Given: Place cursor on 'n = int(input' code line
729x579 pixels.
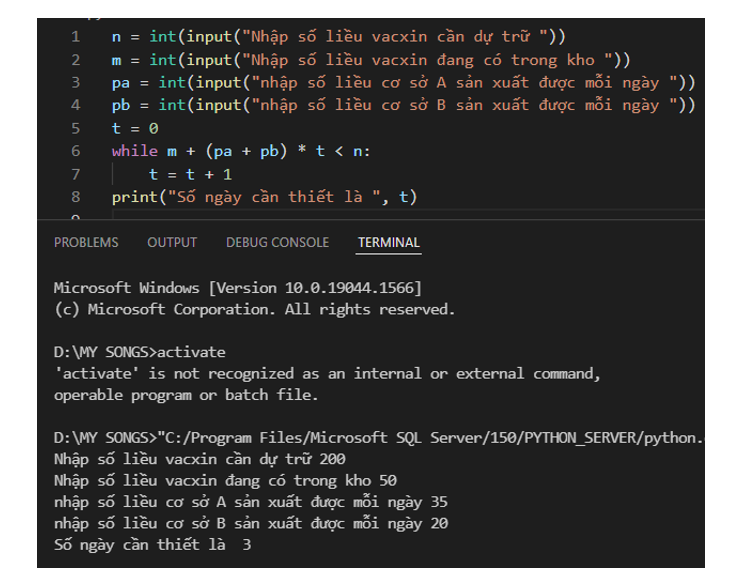Looking at the screenshot, I should tap(338, 37).
